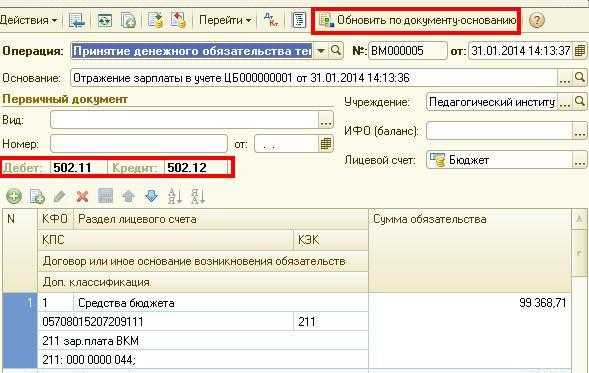This screenshot has width=589, height=373.
Task: Open the calendar for the primary document date
Action: (326, 144)
